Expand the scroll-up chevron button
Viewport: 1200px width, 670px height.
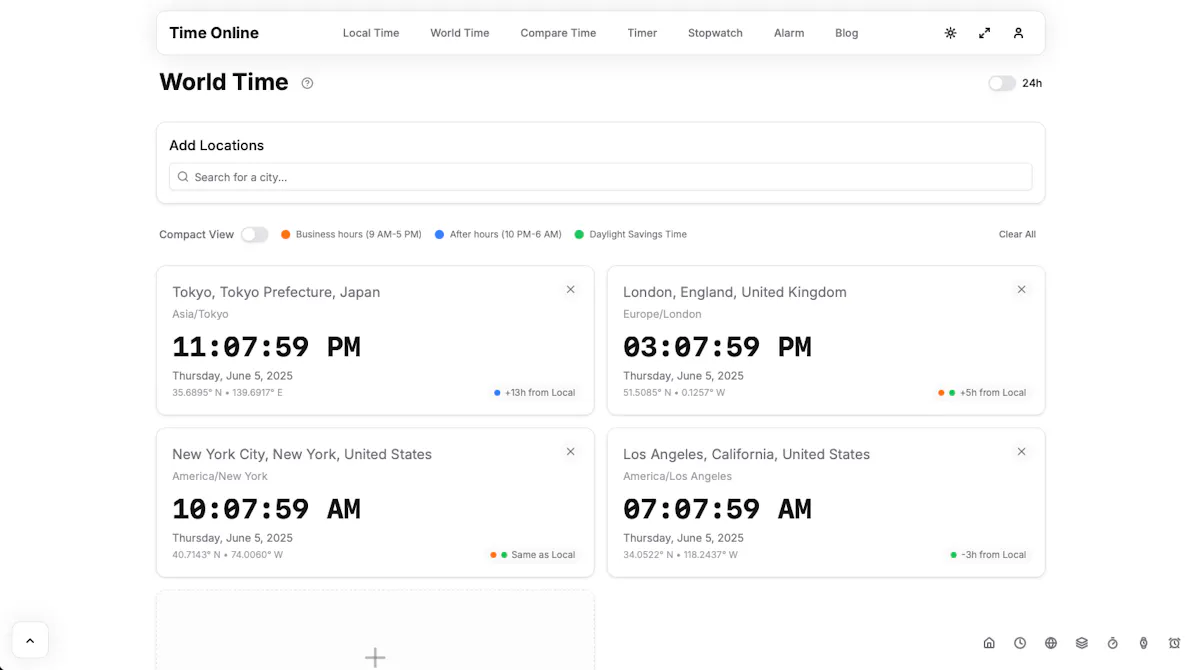coord(30,641)
